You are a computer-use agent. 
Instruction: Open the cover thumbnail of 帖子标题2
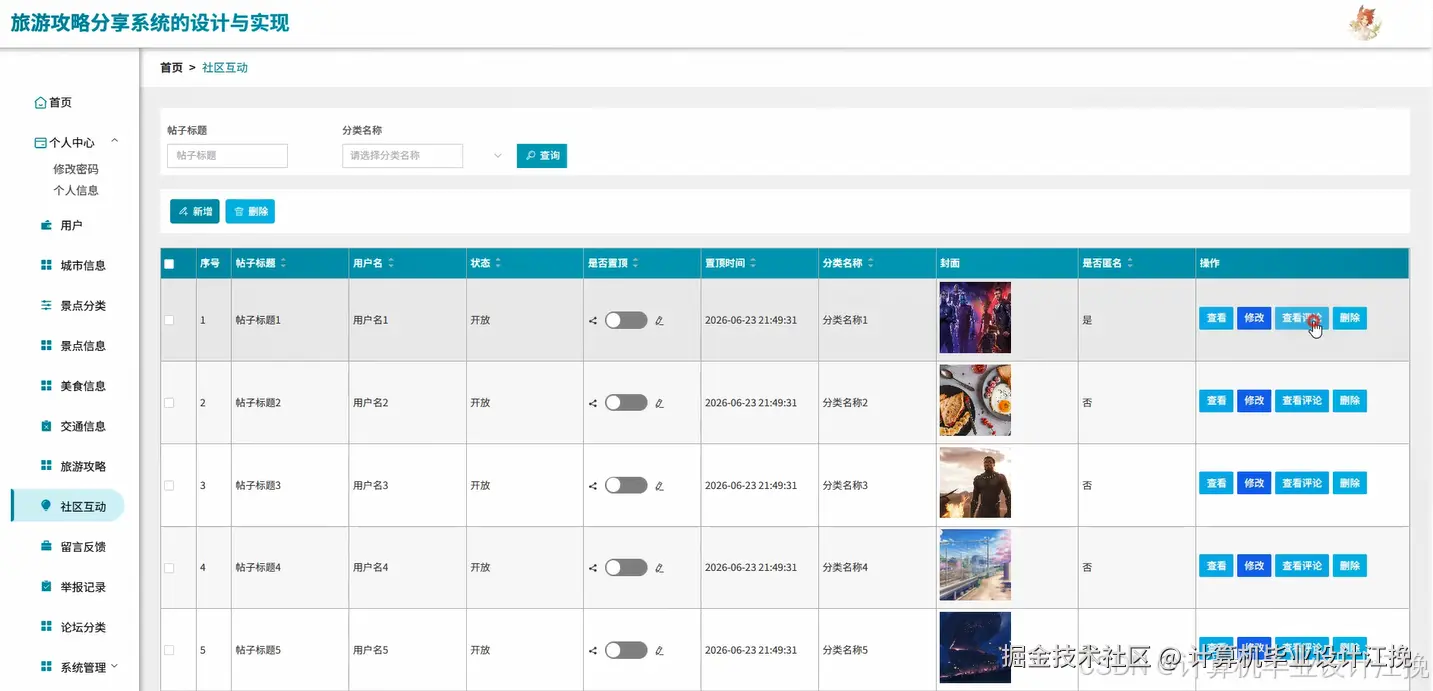pos(975,400)
